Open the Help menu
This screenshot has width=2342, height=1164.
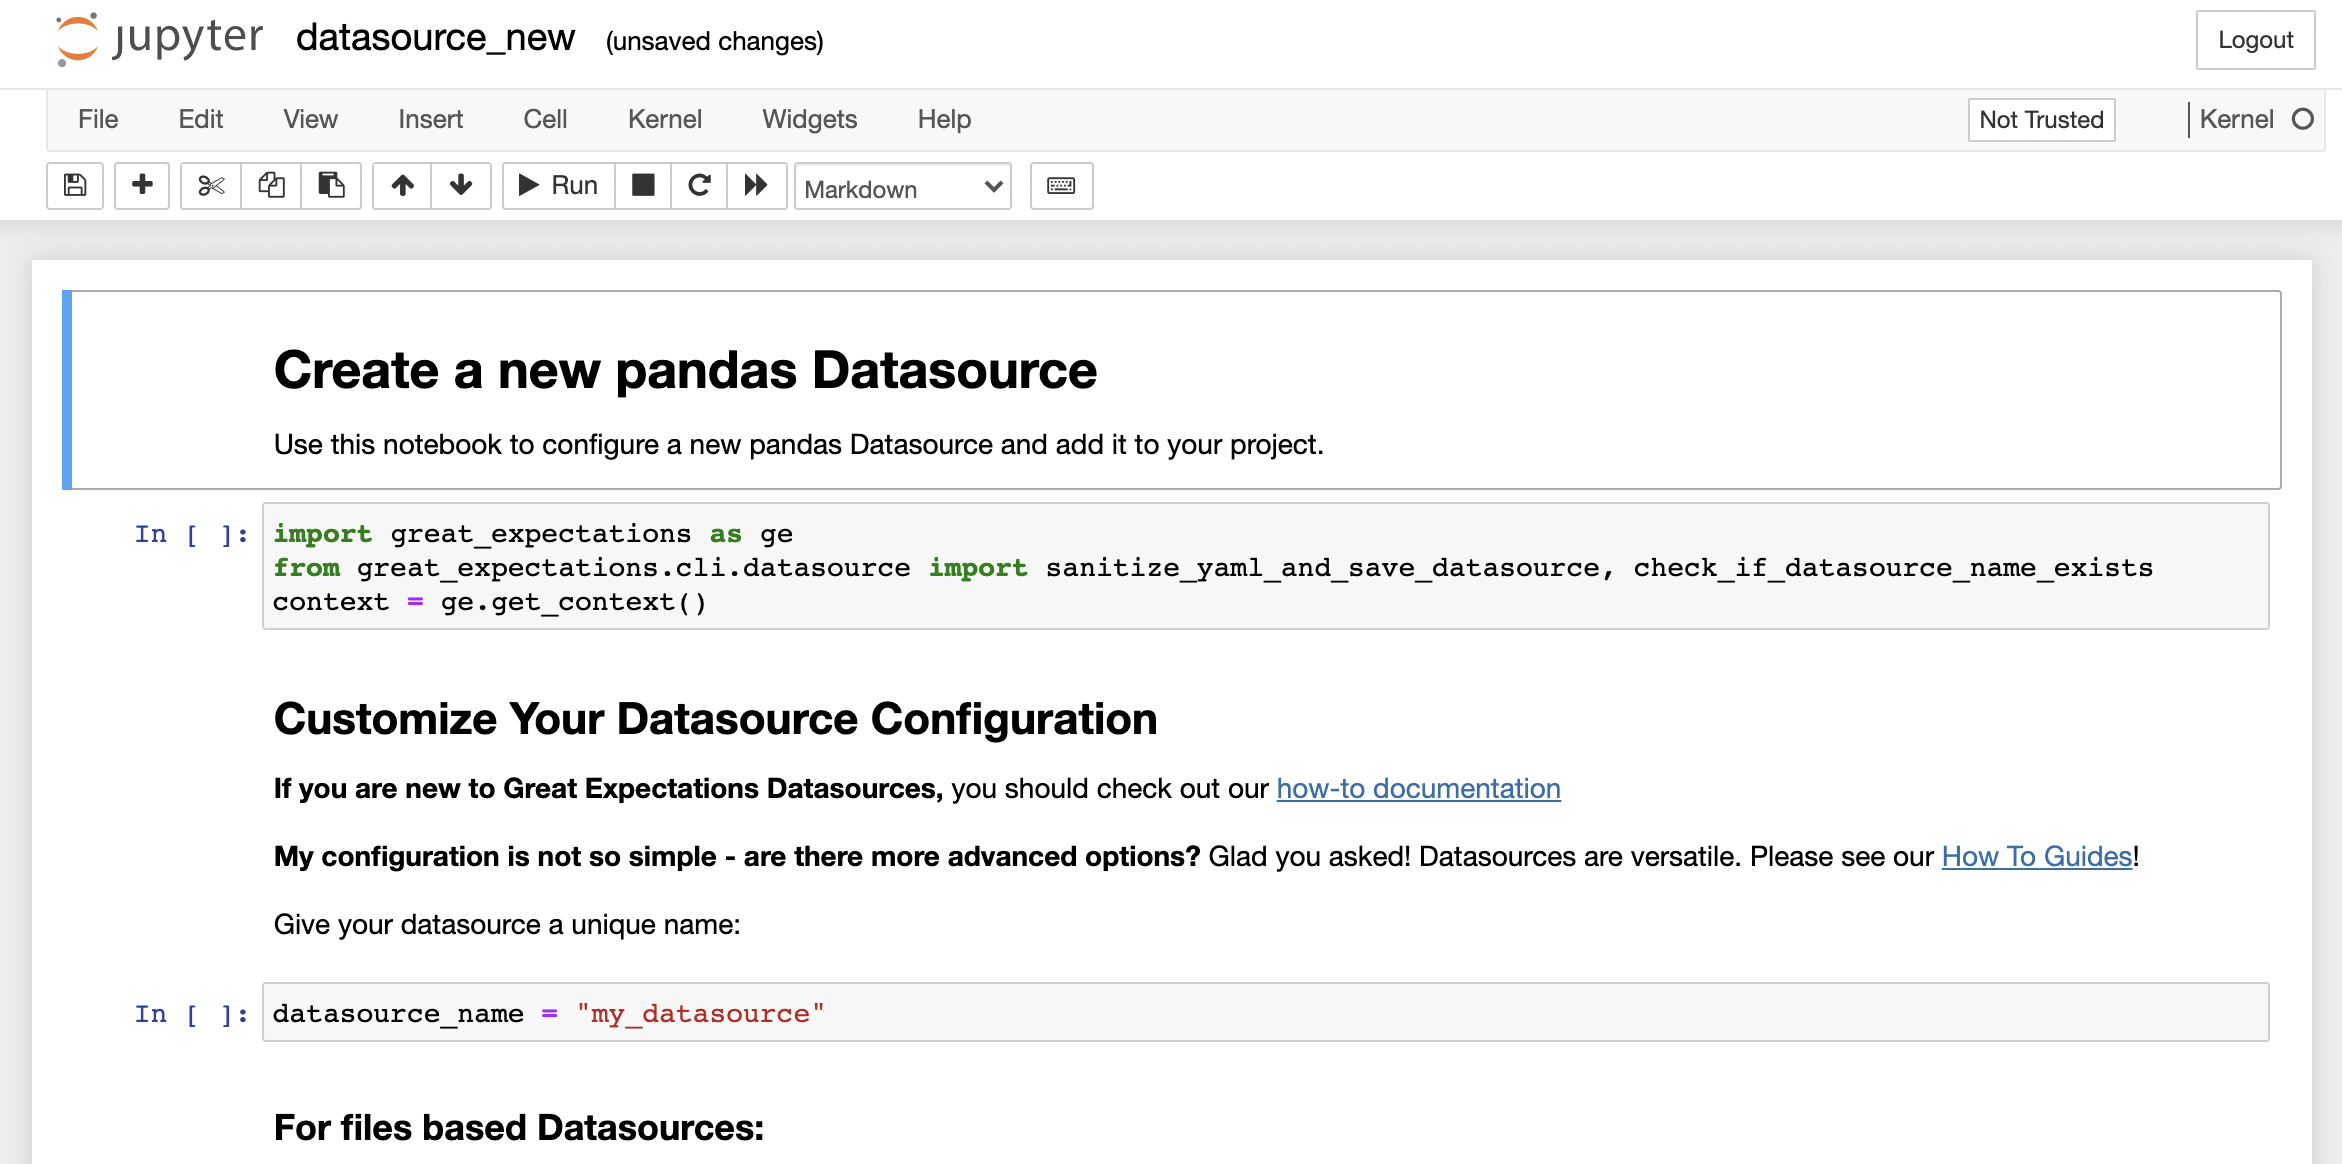pos(944,120)
